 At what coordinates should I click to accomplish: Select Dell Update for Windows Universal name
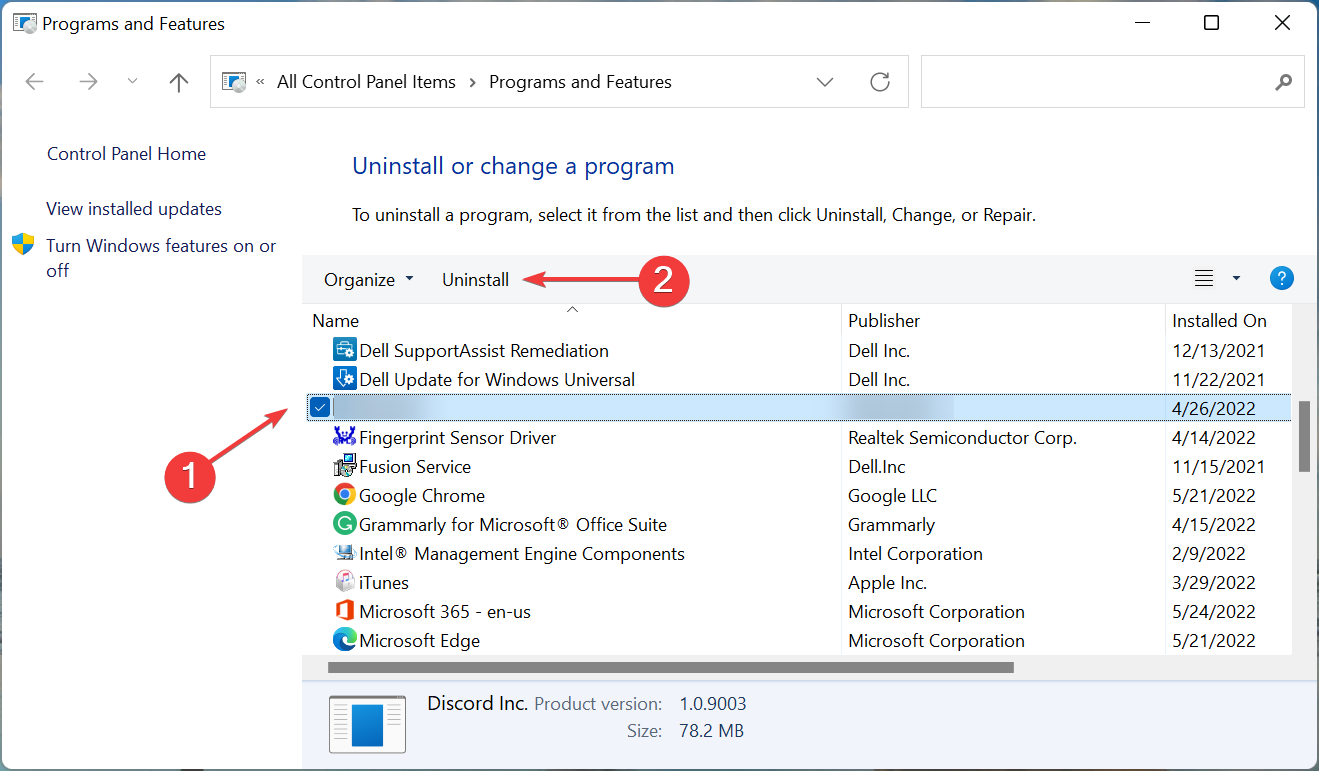497,380
